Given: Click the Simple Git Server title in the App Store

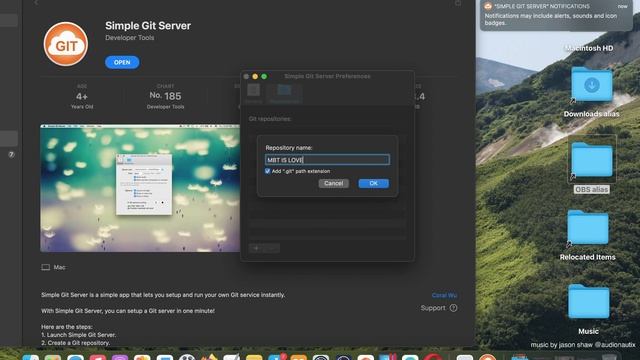Looking at the screenshot, I should [148, 26].
